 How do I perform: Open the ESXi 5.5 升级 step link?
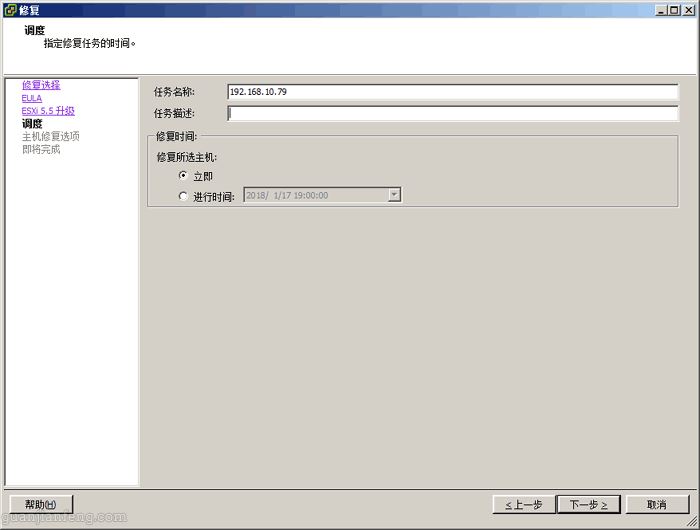click(x=48, y=111)
